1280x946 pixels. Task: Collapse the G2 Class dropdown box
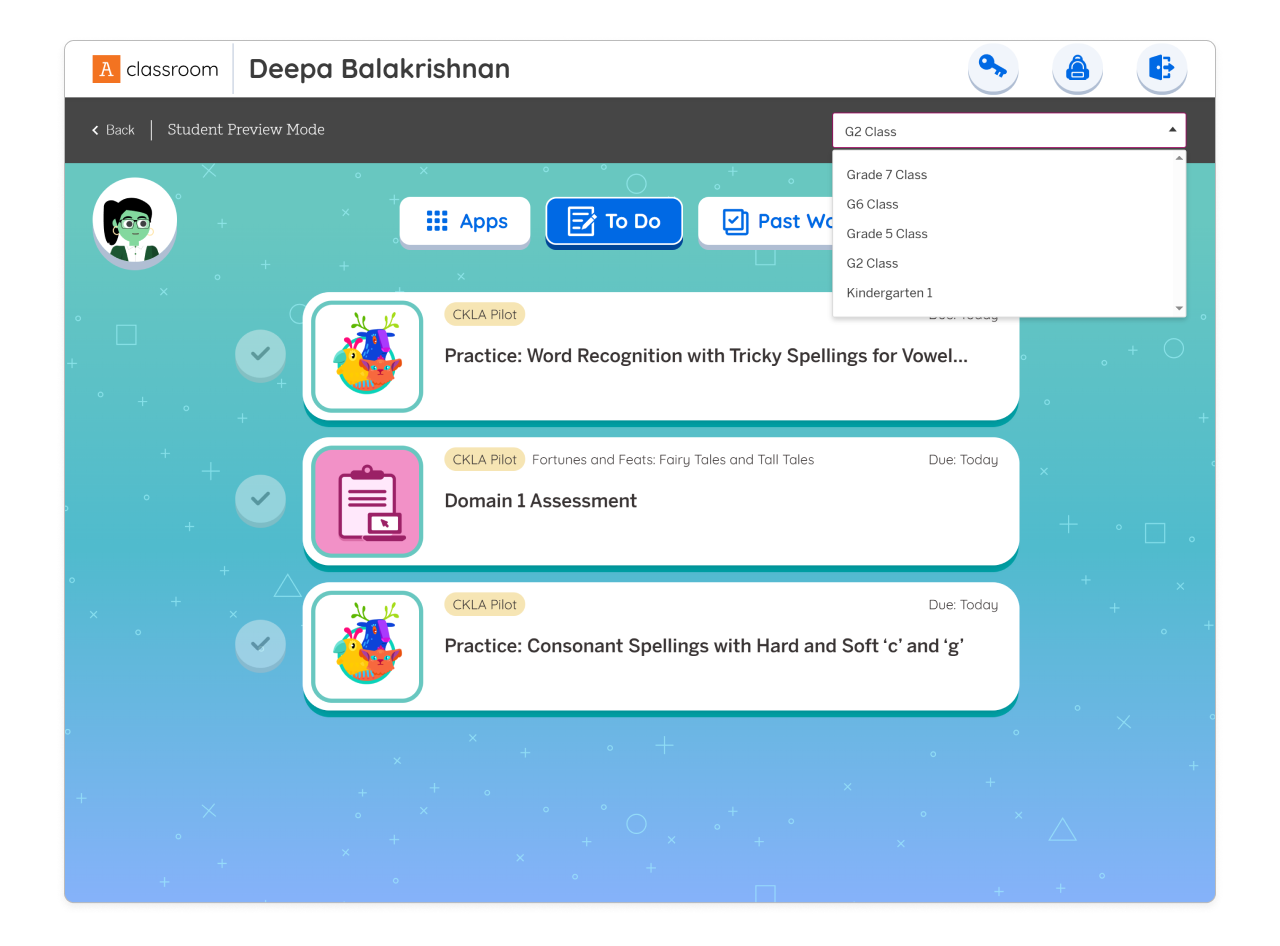1009,131
